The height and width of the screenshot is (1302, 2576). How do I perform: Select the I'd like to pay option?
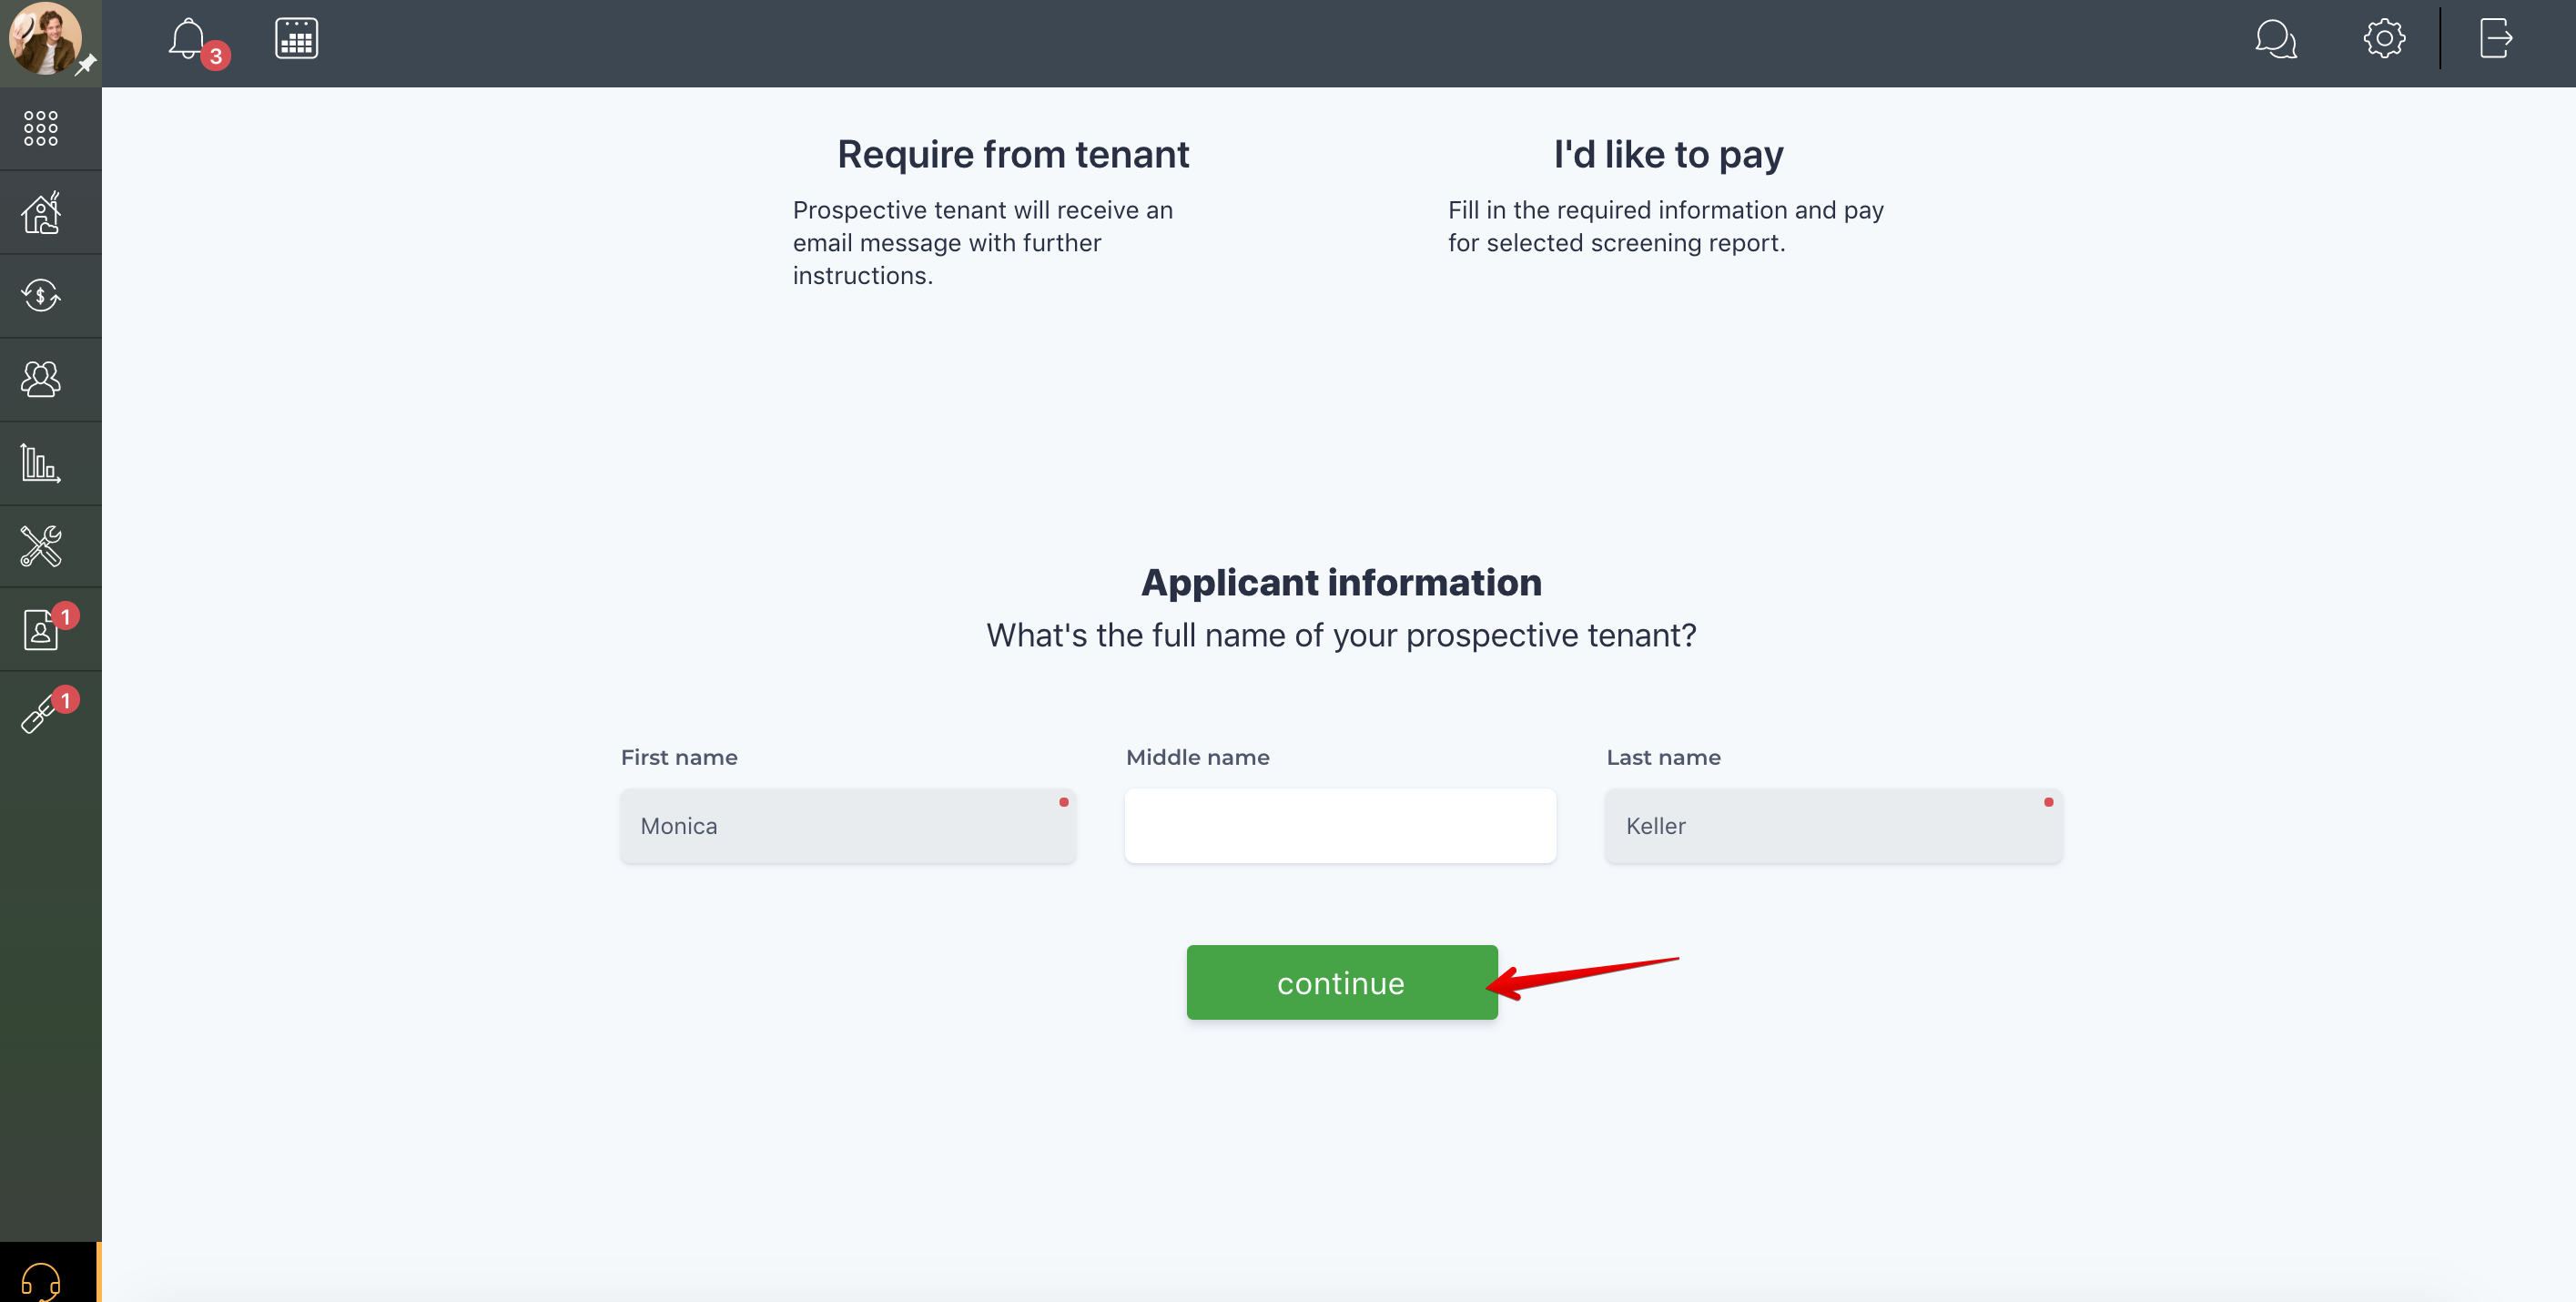click(1668, 155)
